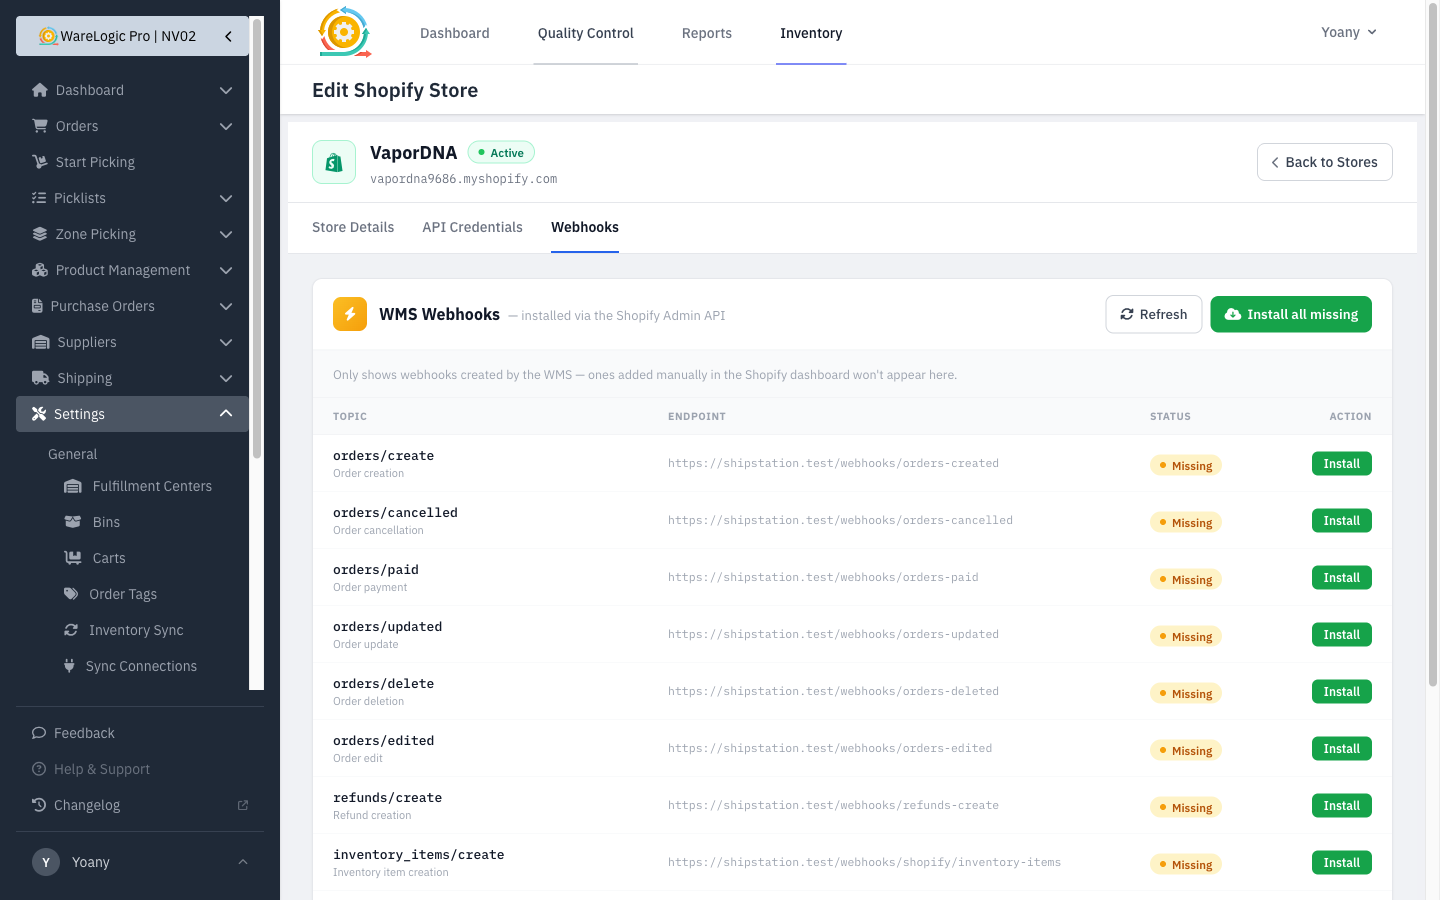The width and height of the screenshot is (1440, 900).
Task: Switch to the API Credentials tab
Action: (472, 227)
